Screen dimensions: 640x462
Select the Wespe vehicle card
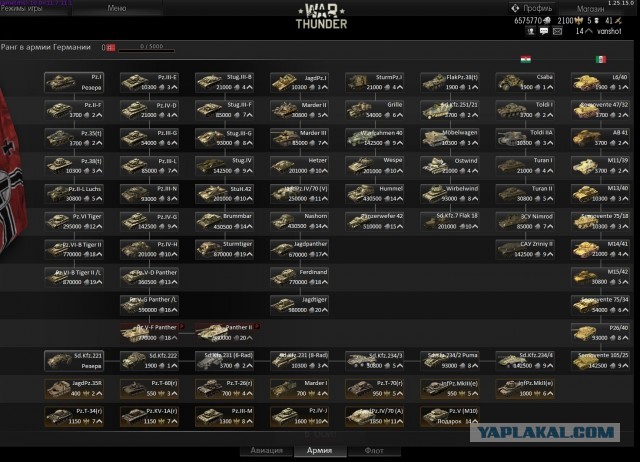(374, 166)
